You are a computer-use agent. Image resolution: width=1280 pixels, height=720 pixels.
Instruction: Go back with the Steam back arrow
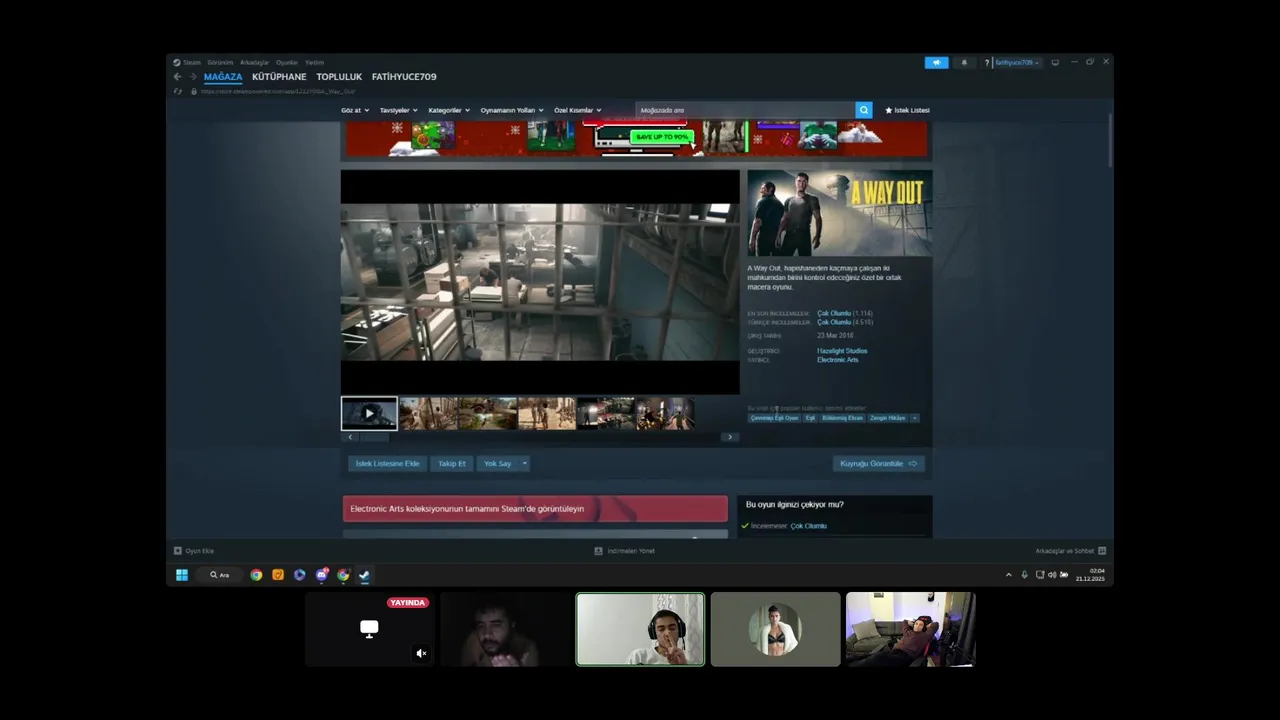[177, 77]
